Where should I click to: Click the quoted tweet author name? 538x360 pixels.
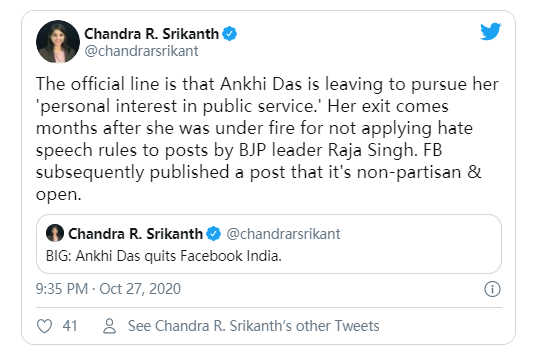click(x=135, y=233)
